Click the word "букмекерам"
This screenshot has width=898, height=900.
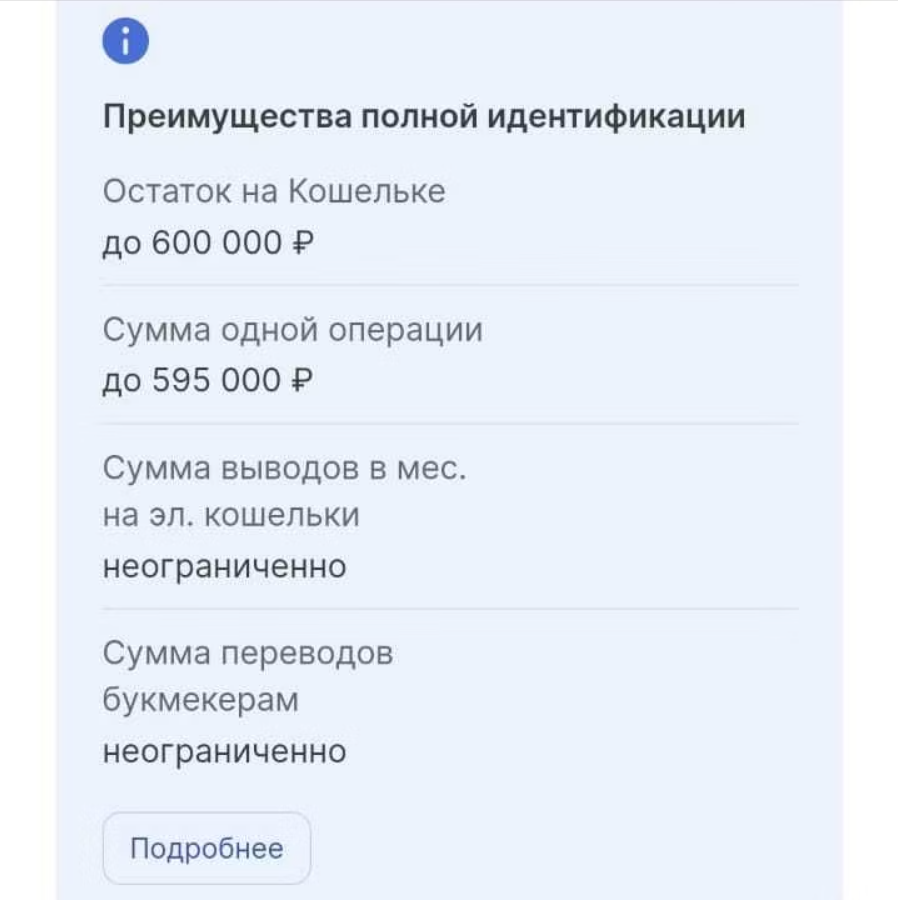(201, 700)
